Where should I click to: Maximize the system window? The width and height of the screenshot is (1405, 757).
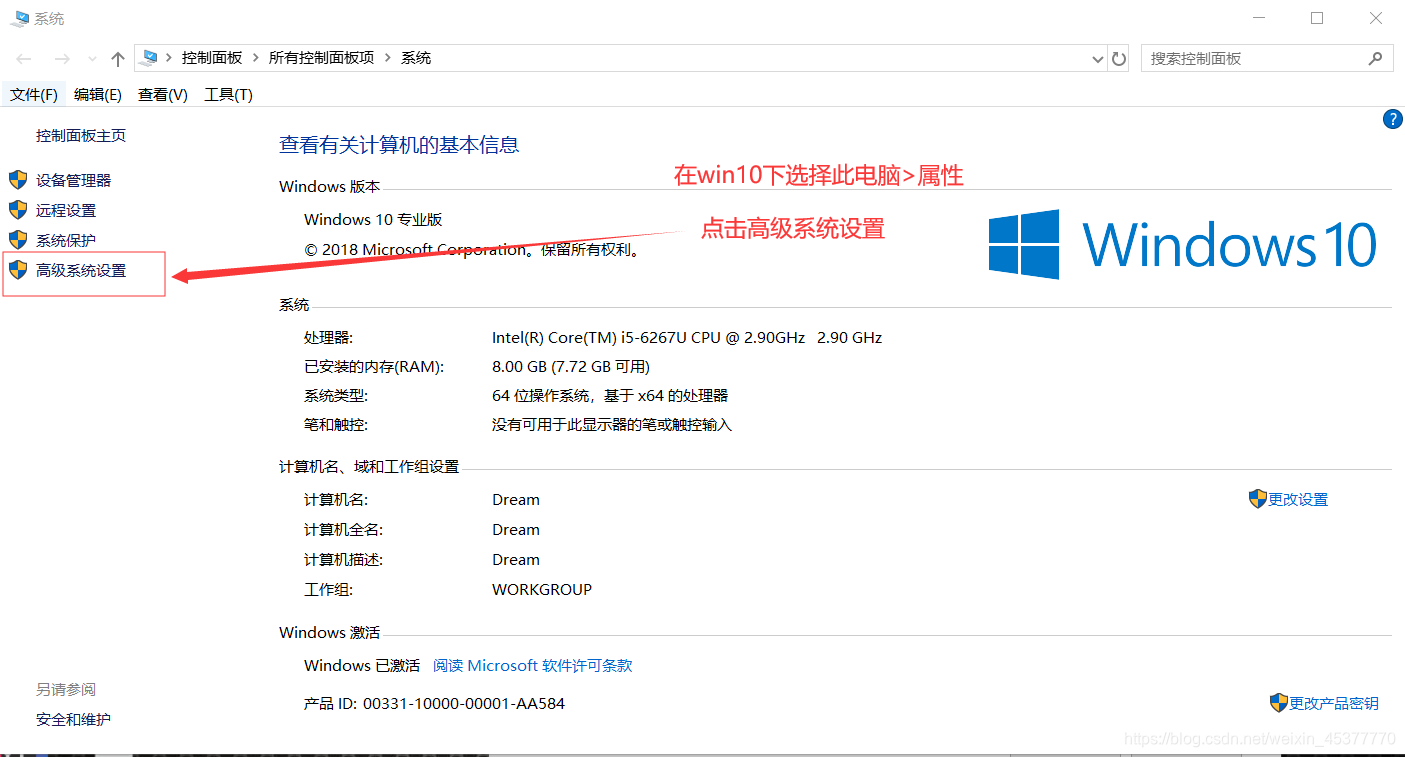[1317, 18]
